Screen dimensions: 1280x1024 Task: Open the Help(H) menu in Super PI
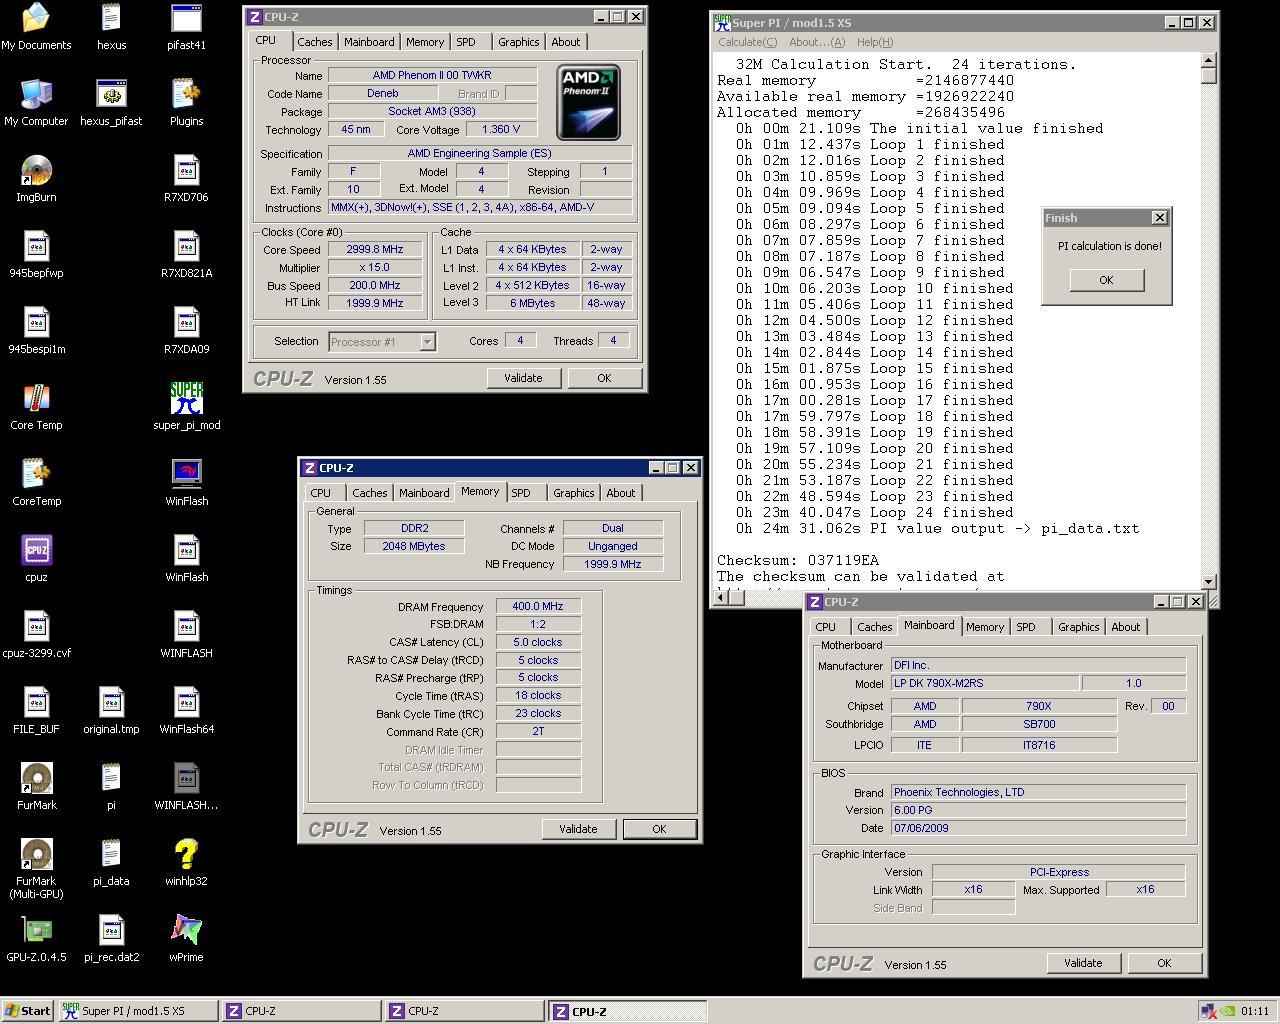point(875,42)
